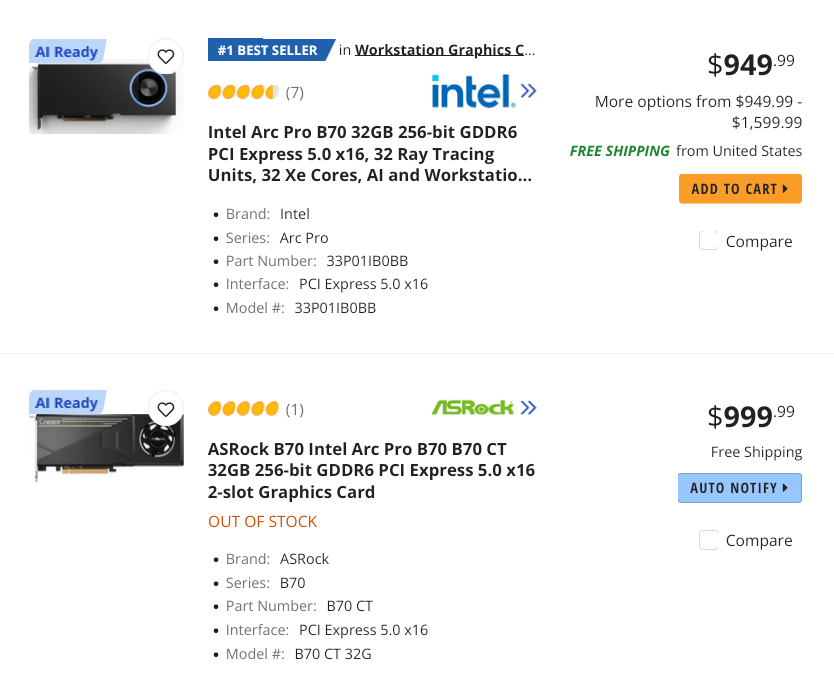
Task: Click the #1 Best Seller badge
Action: pyautogui.click(x=269, y=50)
